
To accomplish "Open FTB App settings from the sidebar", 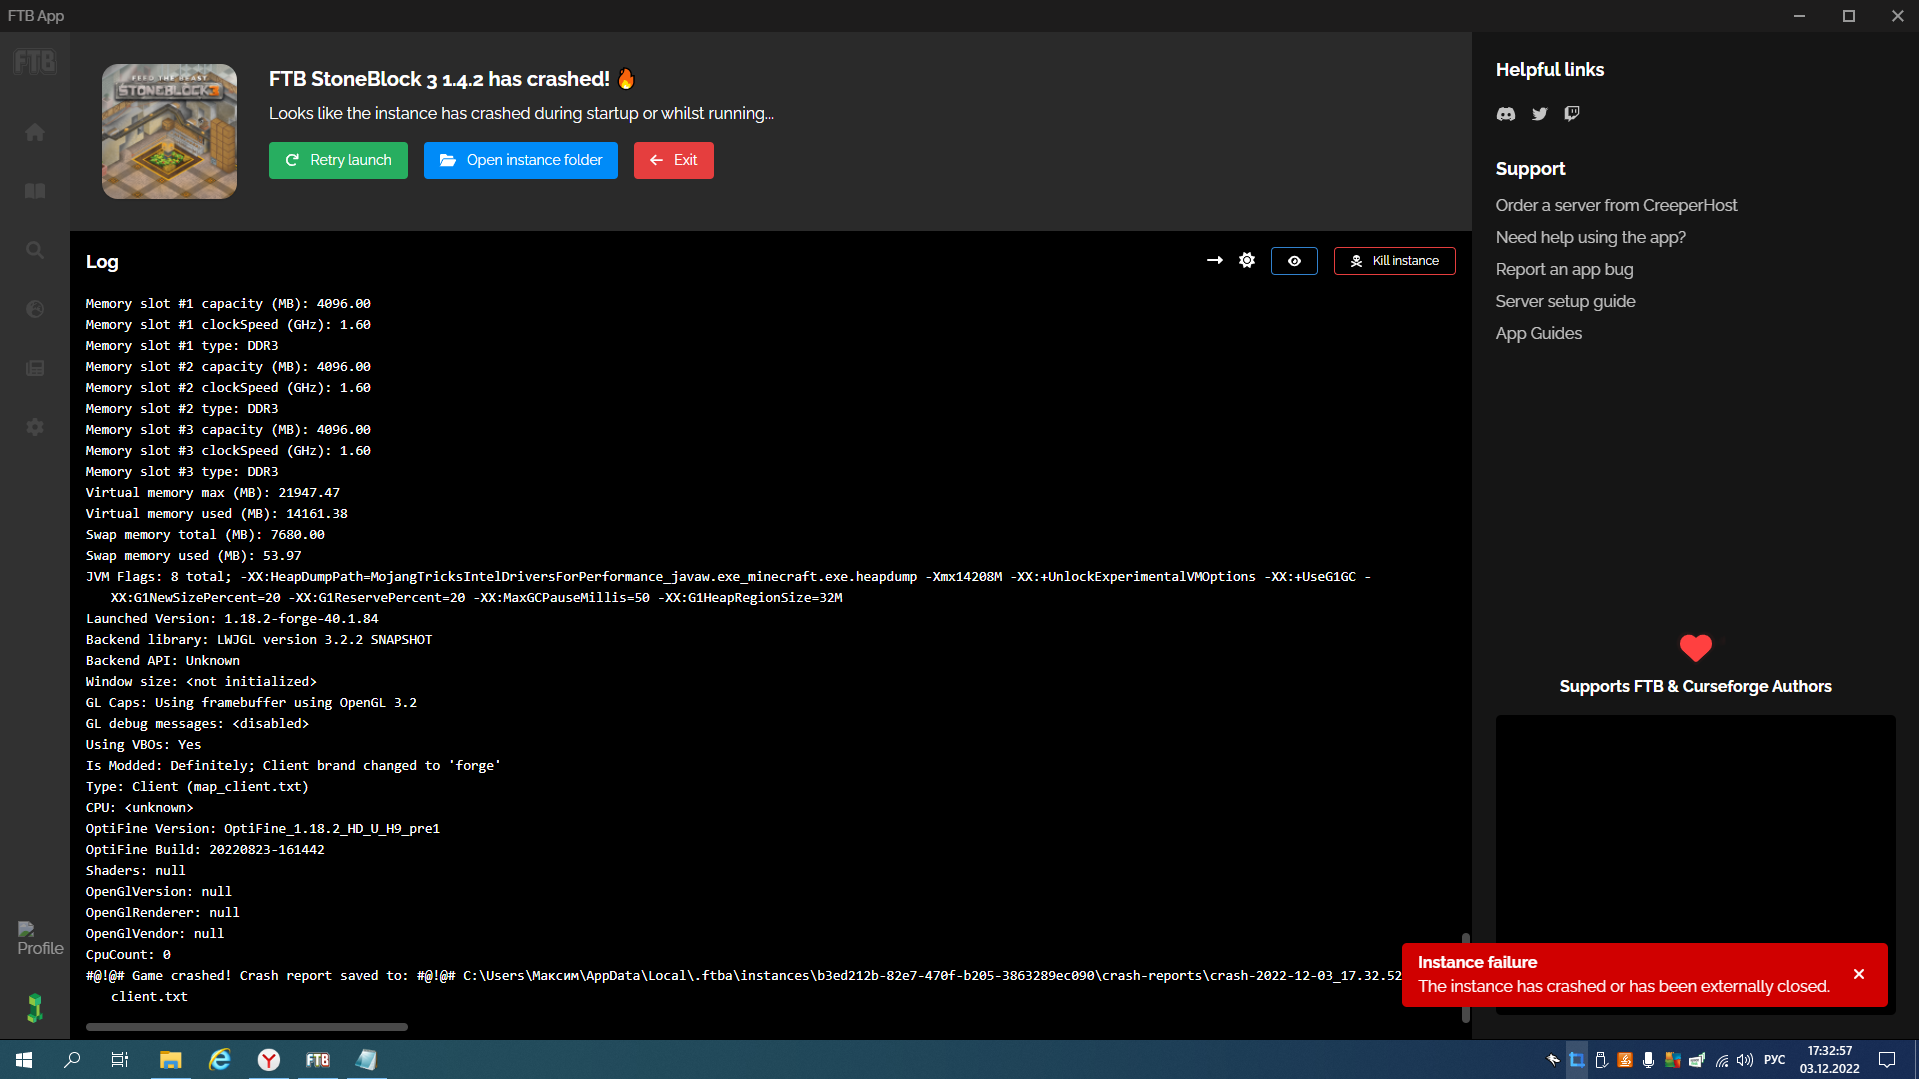I will [35, 427].
